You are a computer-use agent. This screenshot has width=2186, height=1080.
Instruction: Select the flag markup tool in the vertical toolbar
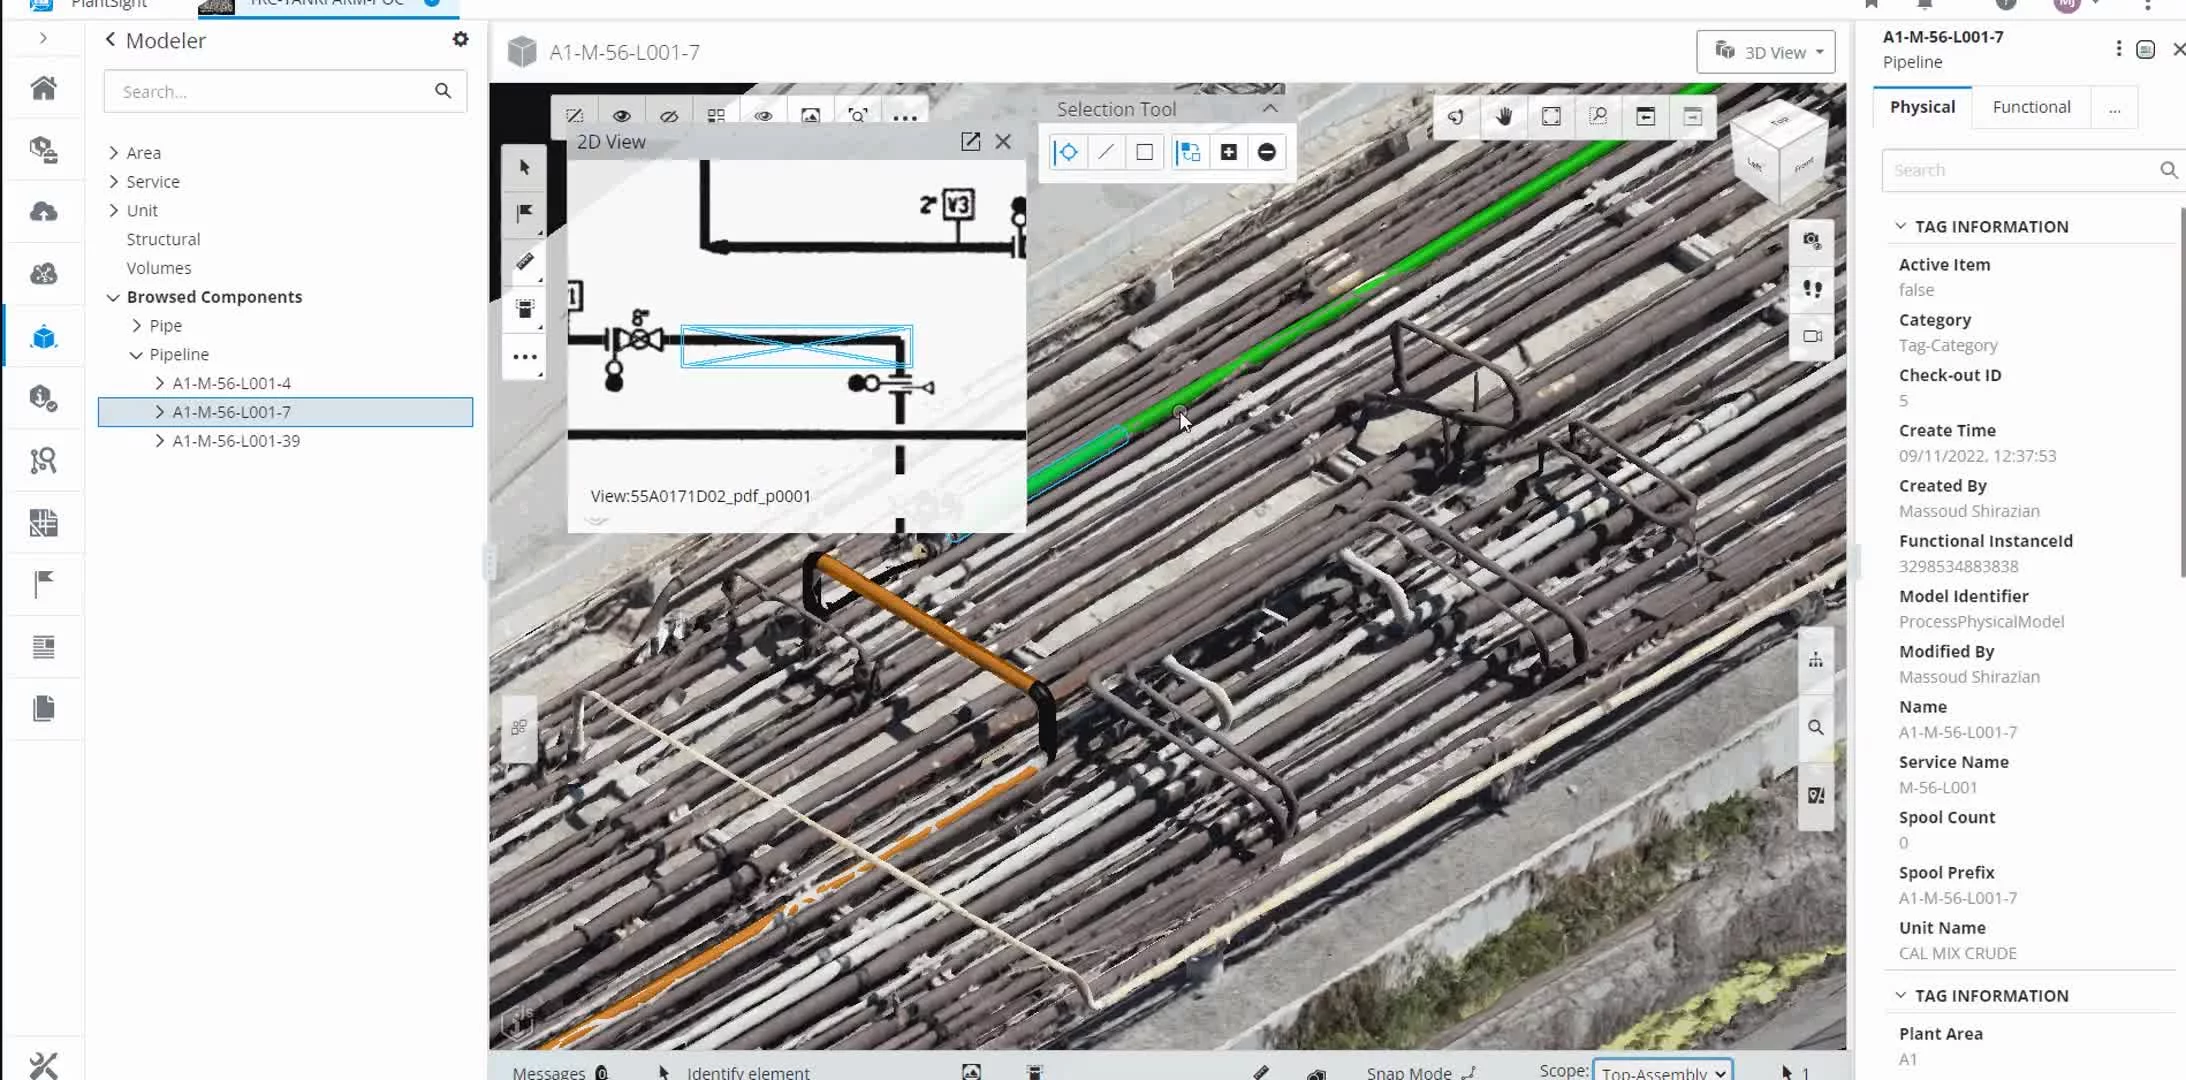pyautogui.click(x=525, y=213)
